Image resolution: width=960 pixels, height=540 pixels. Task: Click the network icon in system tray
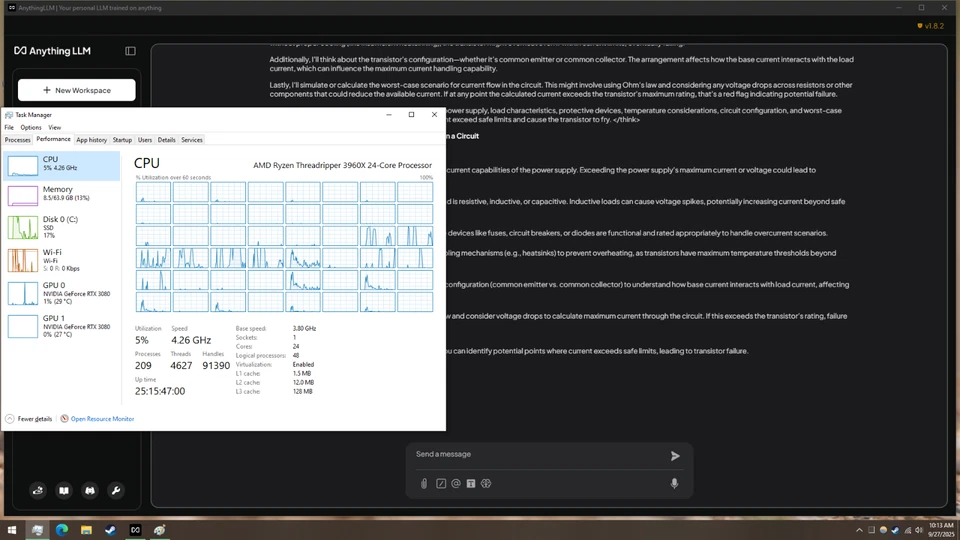click(907, 530)
